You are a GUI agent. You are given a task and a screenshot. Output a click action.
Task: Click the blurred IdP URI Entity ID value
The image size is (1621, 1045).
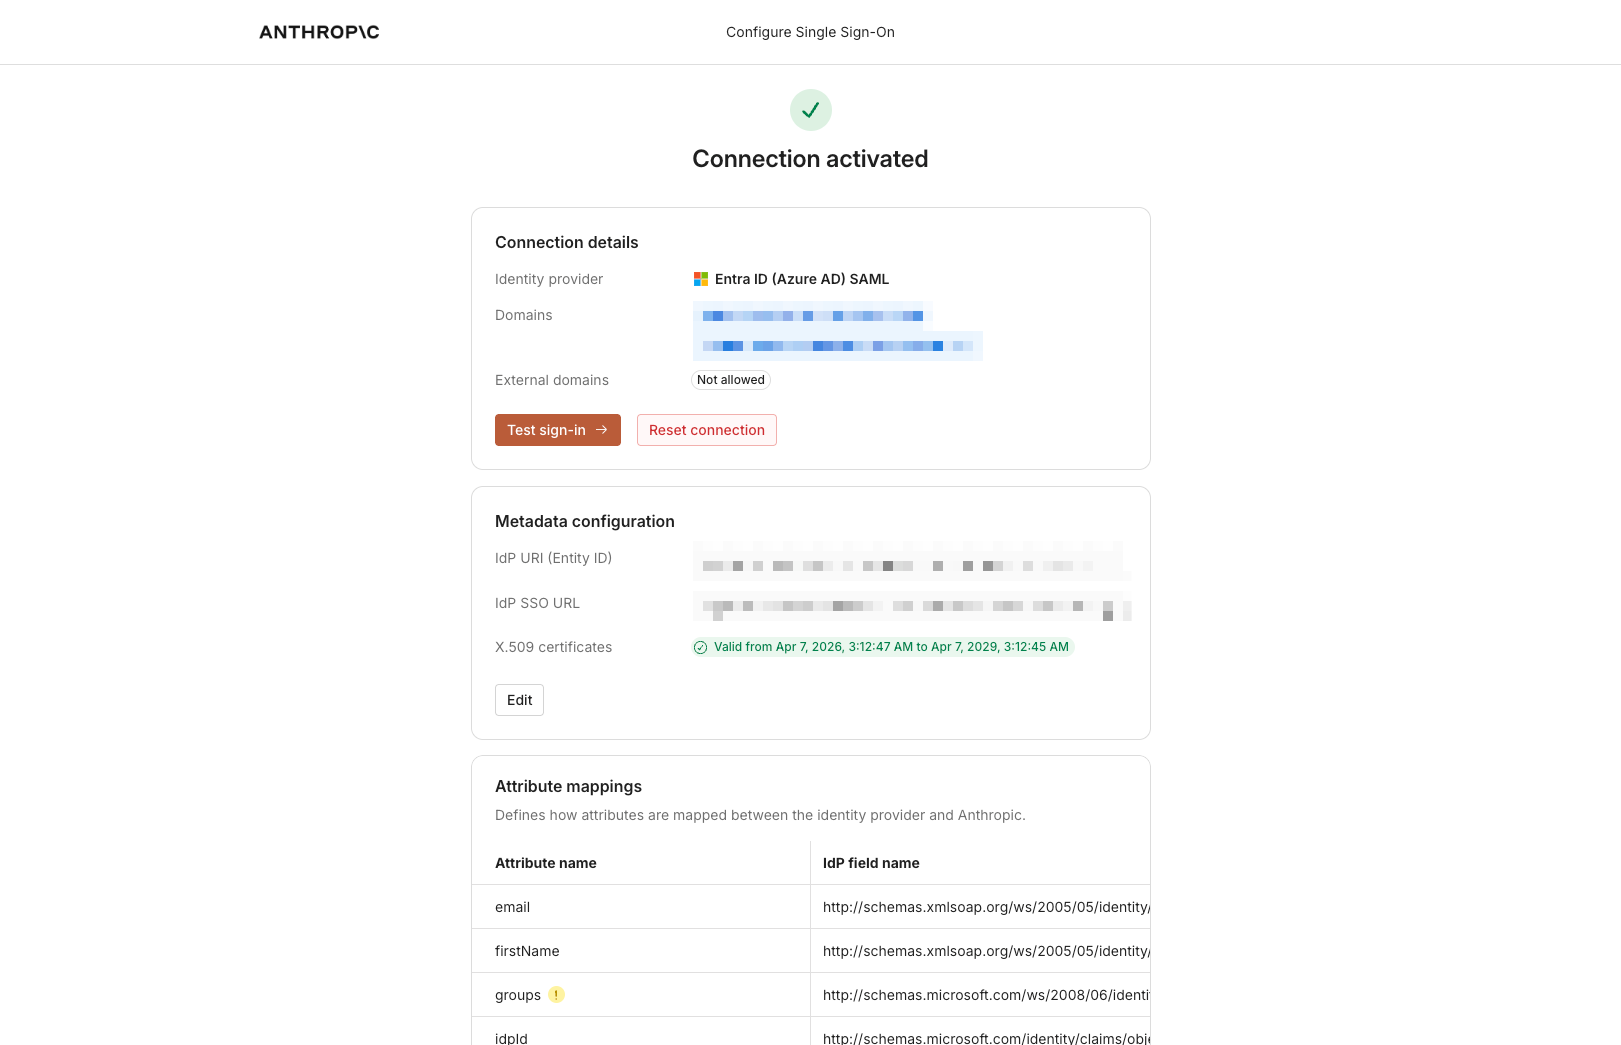(910, 563)
